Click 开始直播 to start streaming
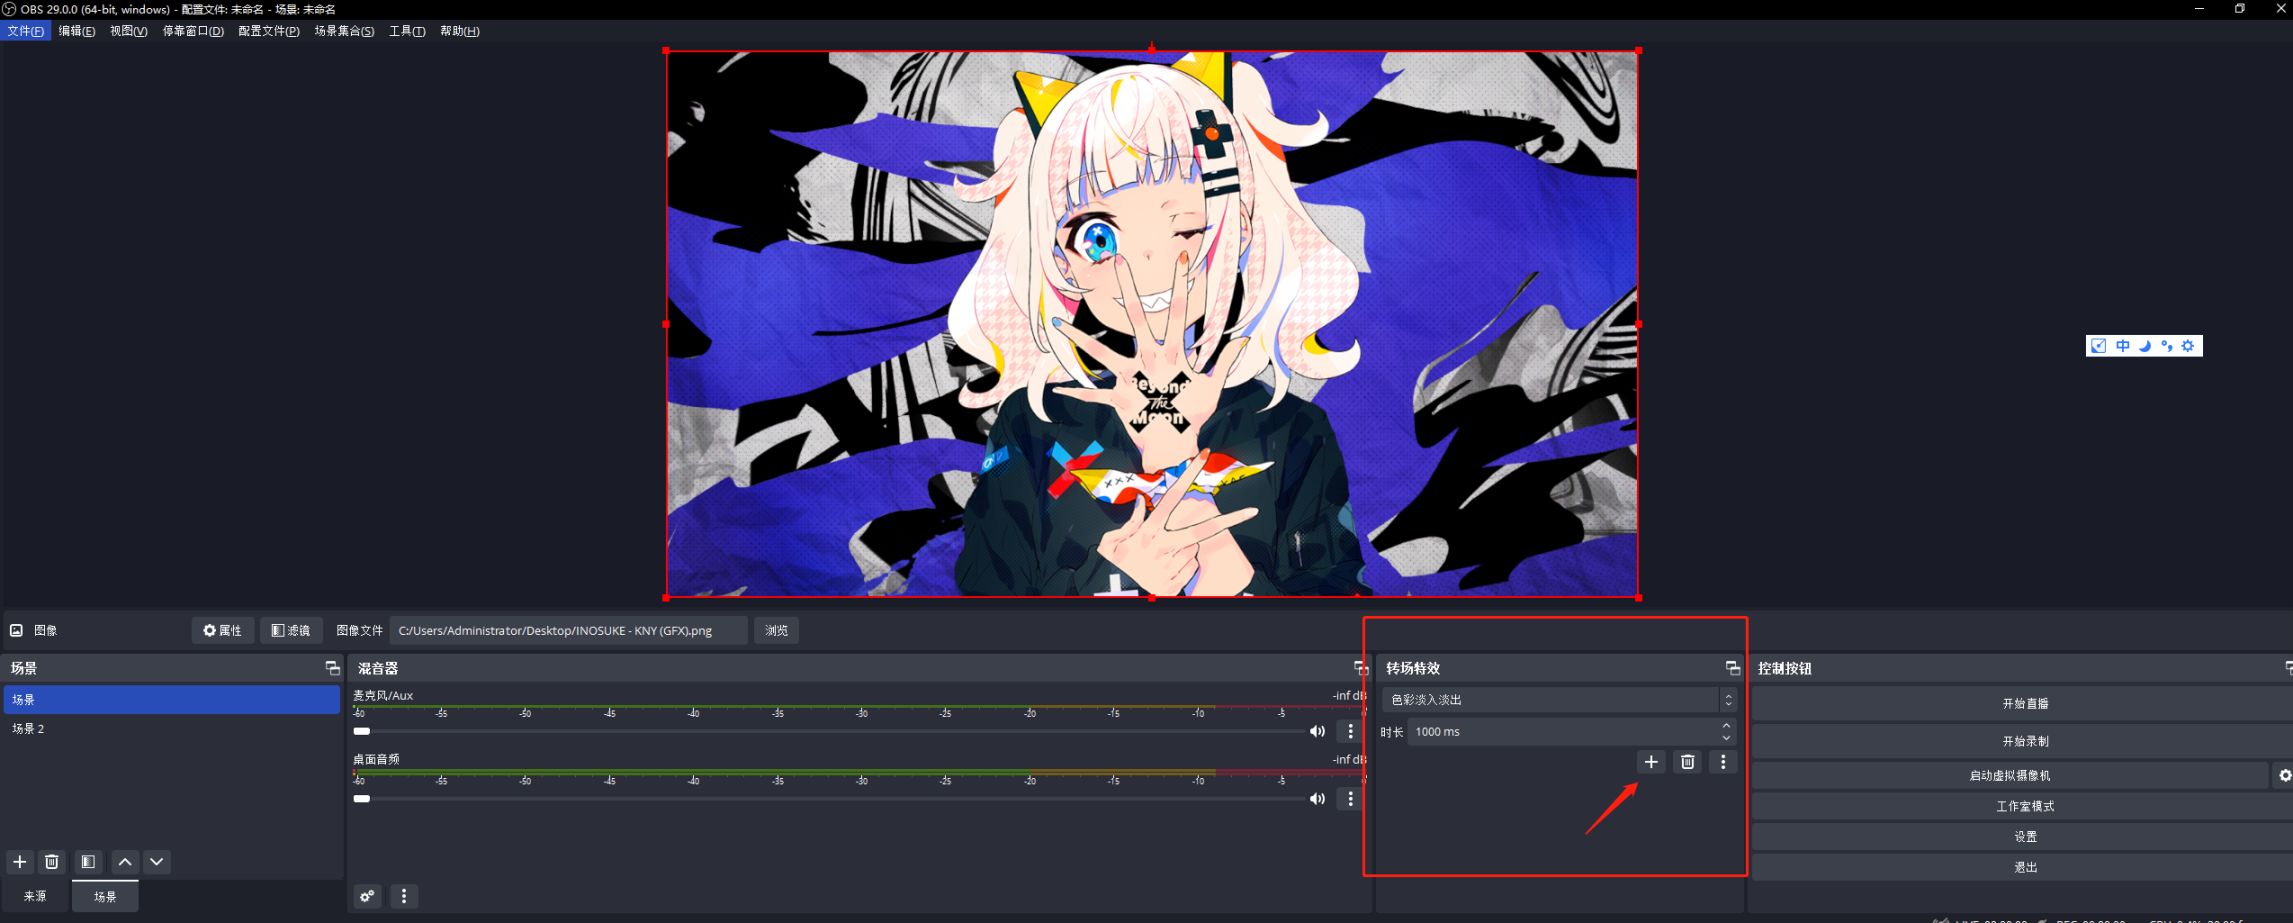 point(2024,703)
